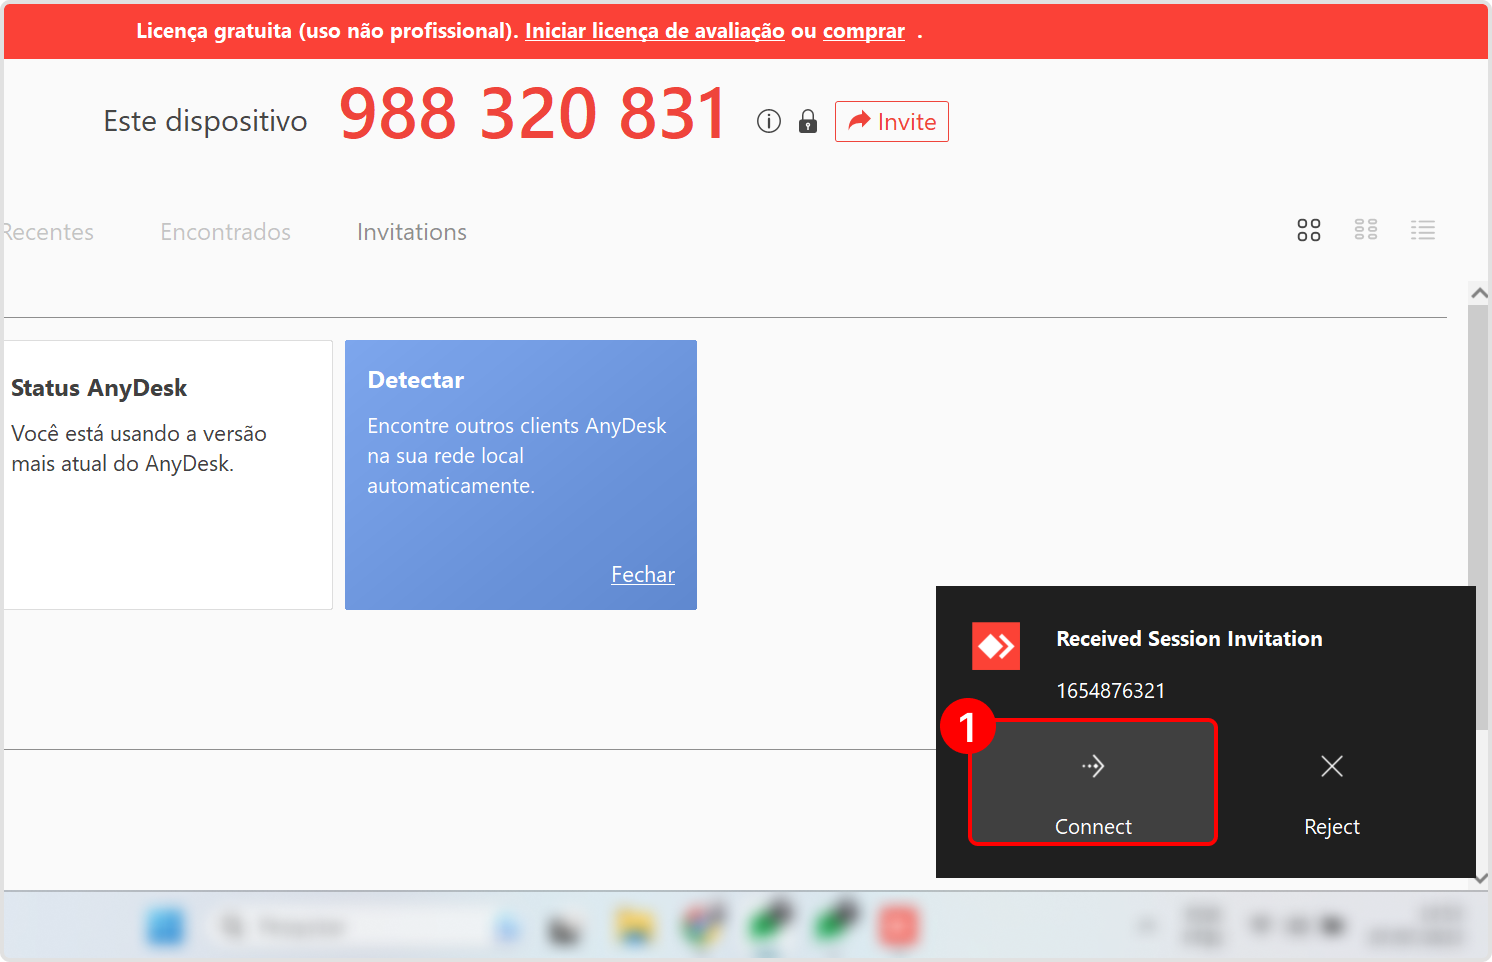Click the AnyDesk logo in the invitation popup
1492x962 pixels.
[x=995, y=646]
